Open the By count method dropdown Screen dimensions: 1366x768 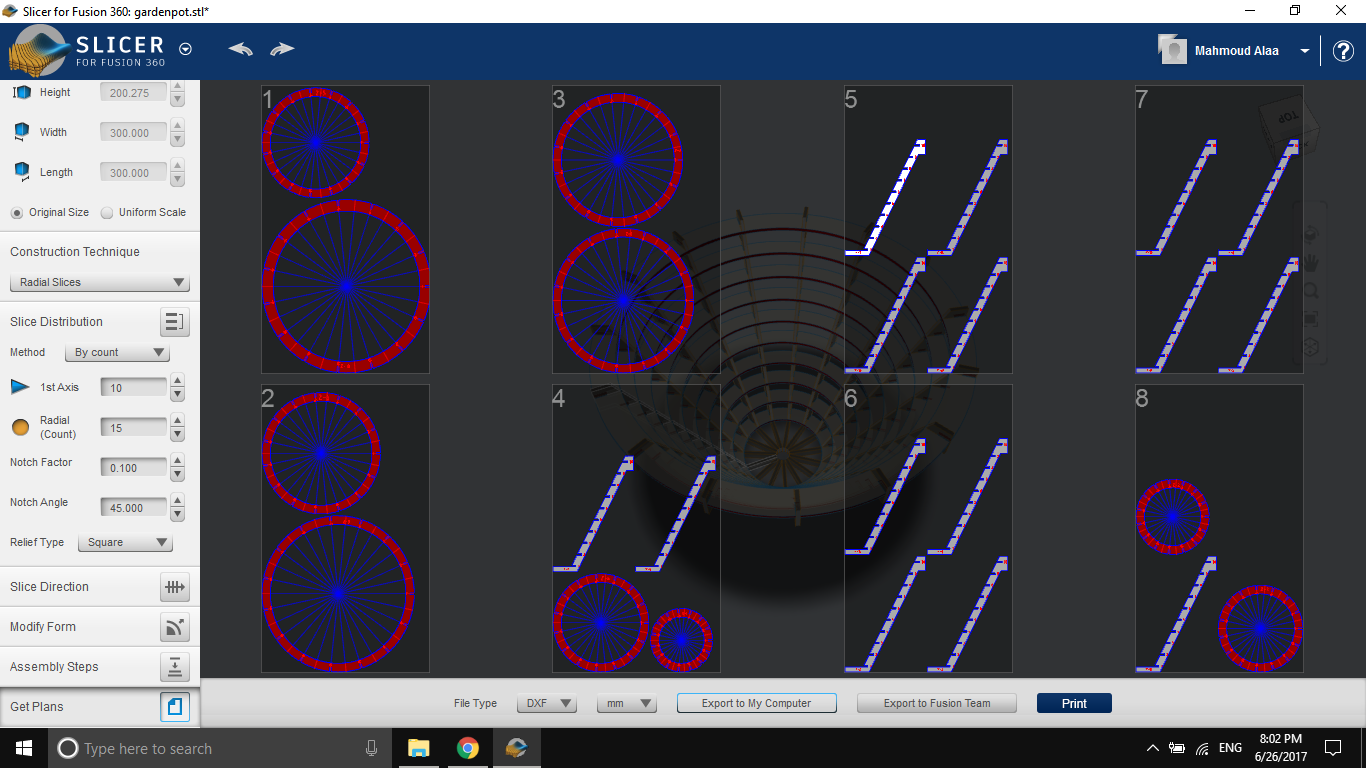pyautogui.click(x=117, y=353)
